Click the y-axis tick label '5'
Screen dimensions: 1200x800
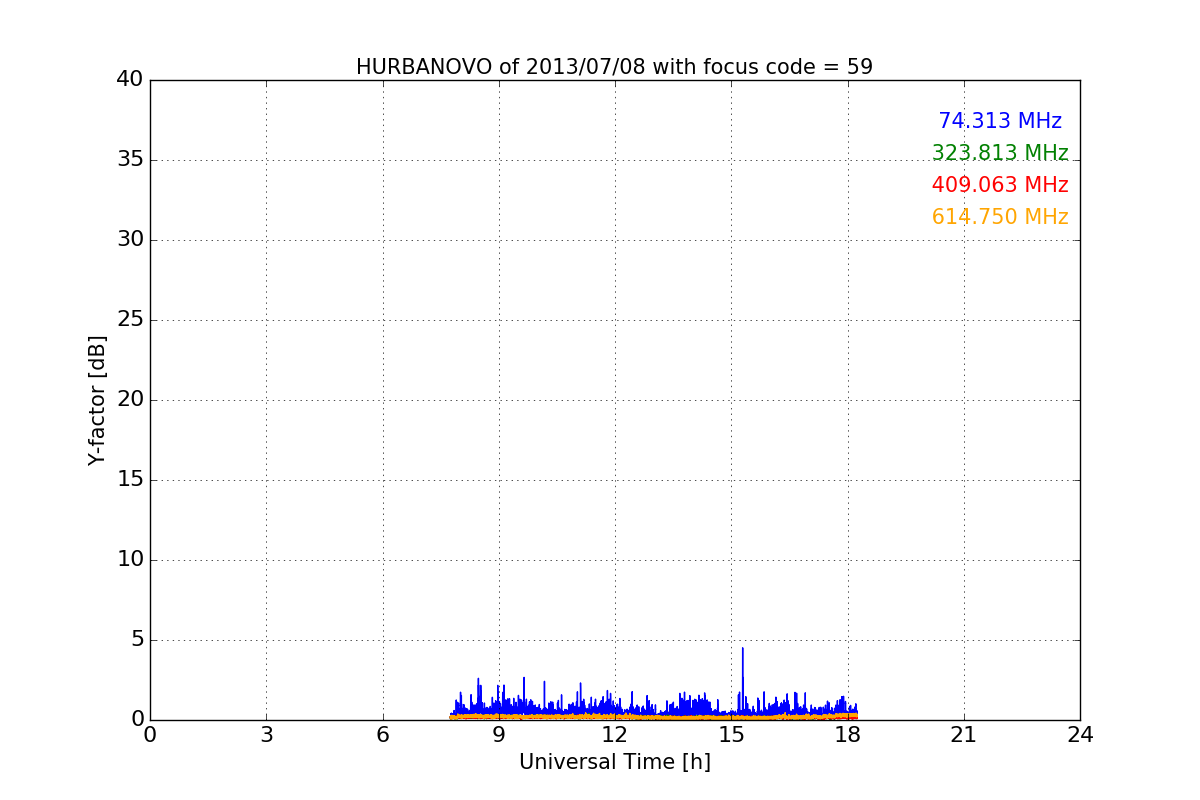coord(137,640)
